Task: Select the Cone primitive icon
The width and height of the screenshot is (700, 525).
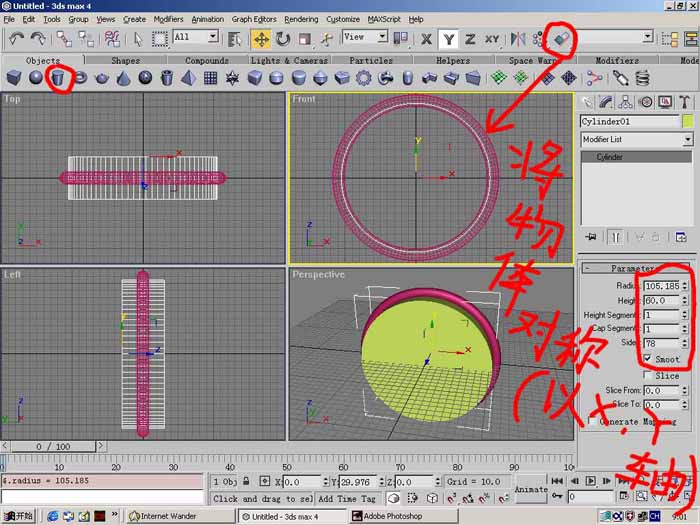Action: [x=124, y=78]
